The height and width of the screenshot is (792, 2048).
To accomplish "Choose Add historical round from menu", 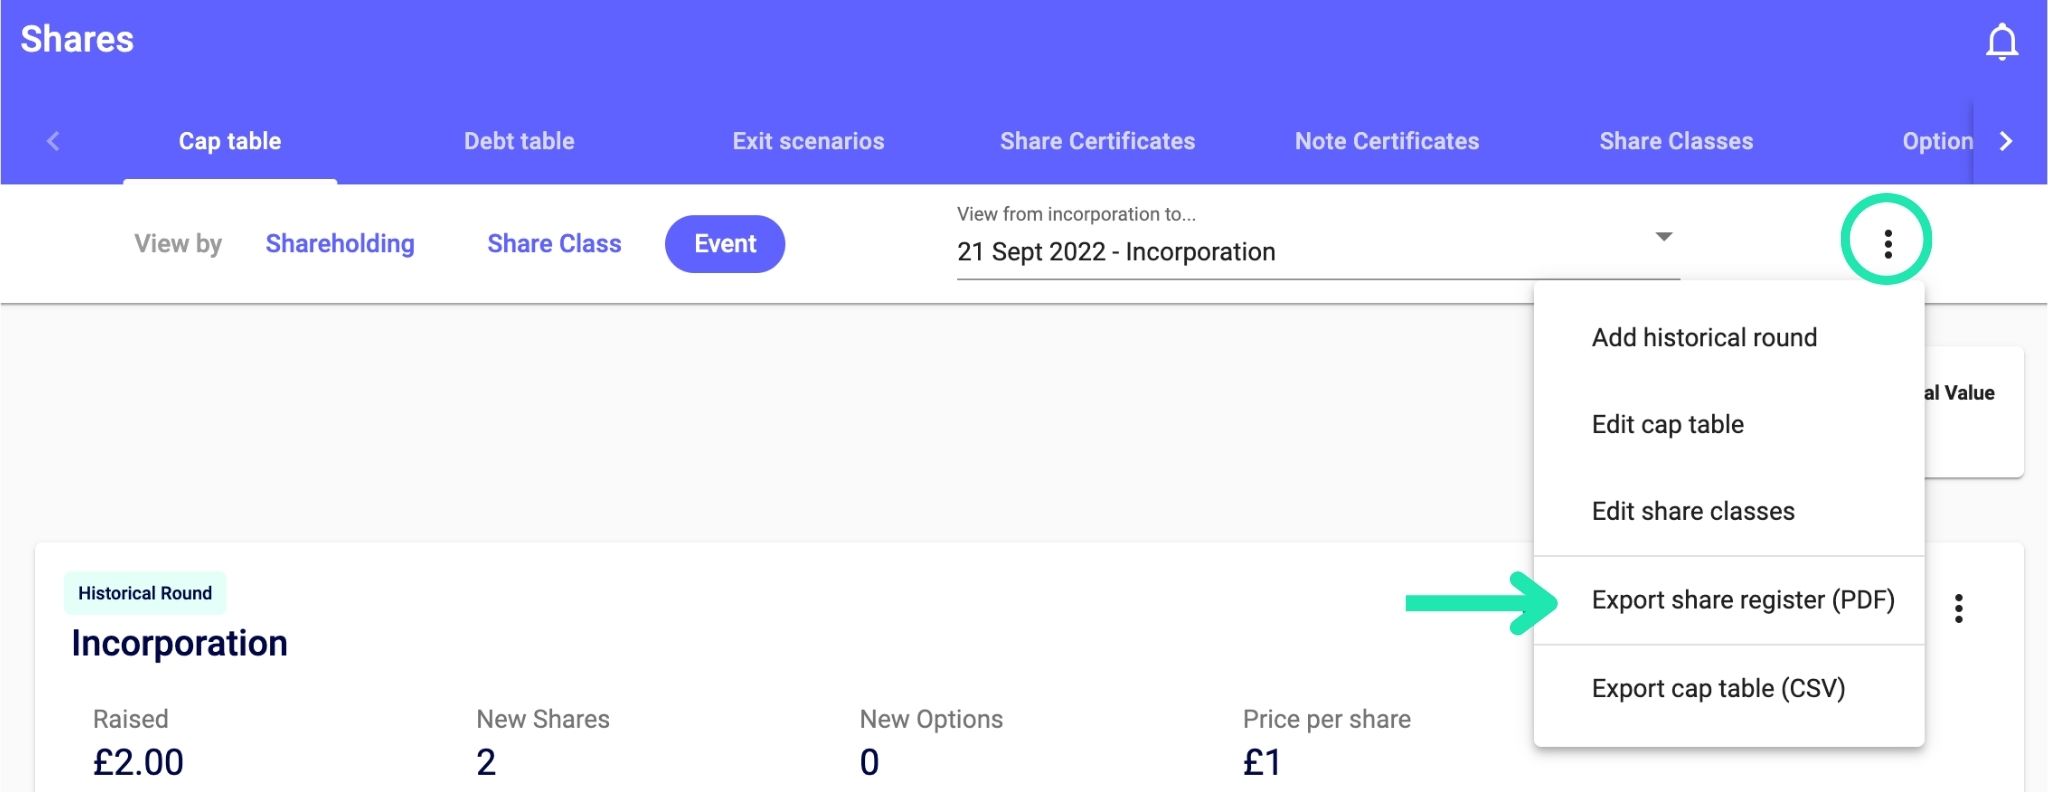I will coord(1704,338).
